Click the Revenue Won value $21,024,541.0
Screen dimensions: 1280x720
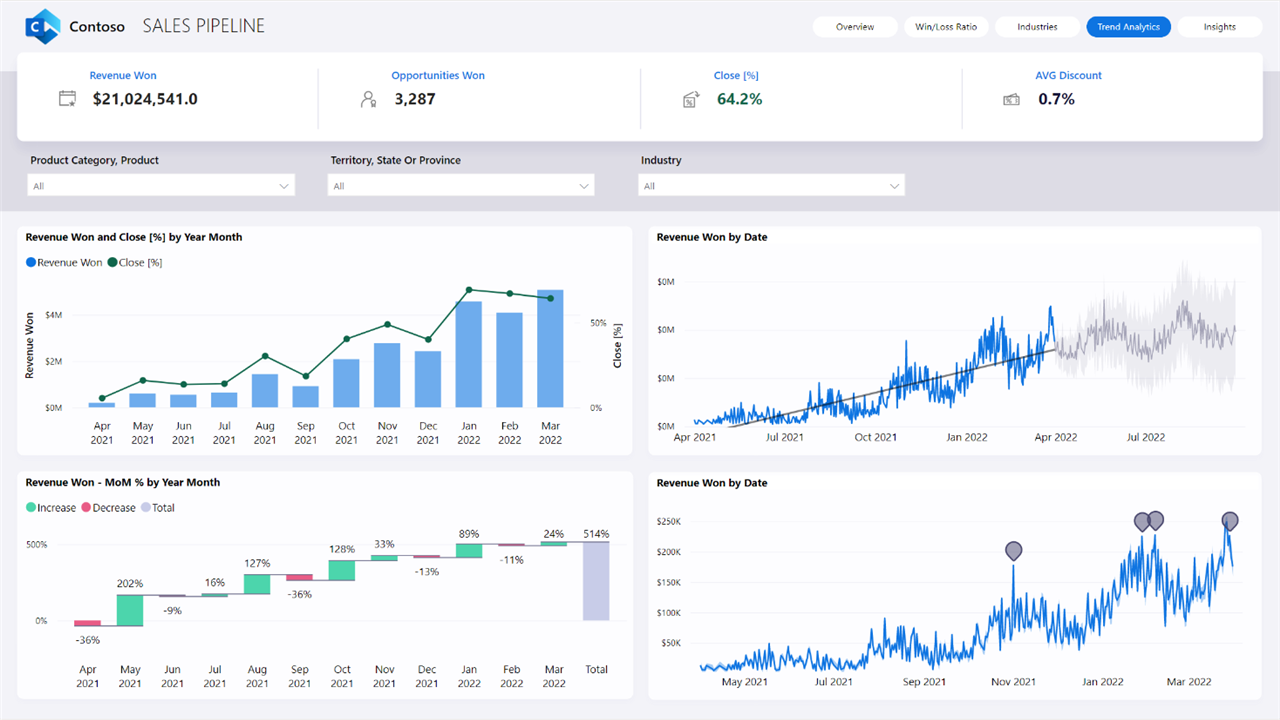click(145, 99)
